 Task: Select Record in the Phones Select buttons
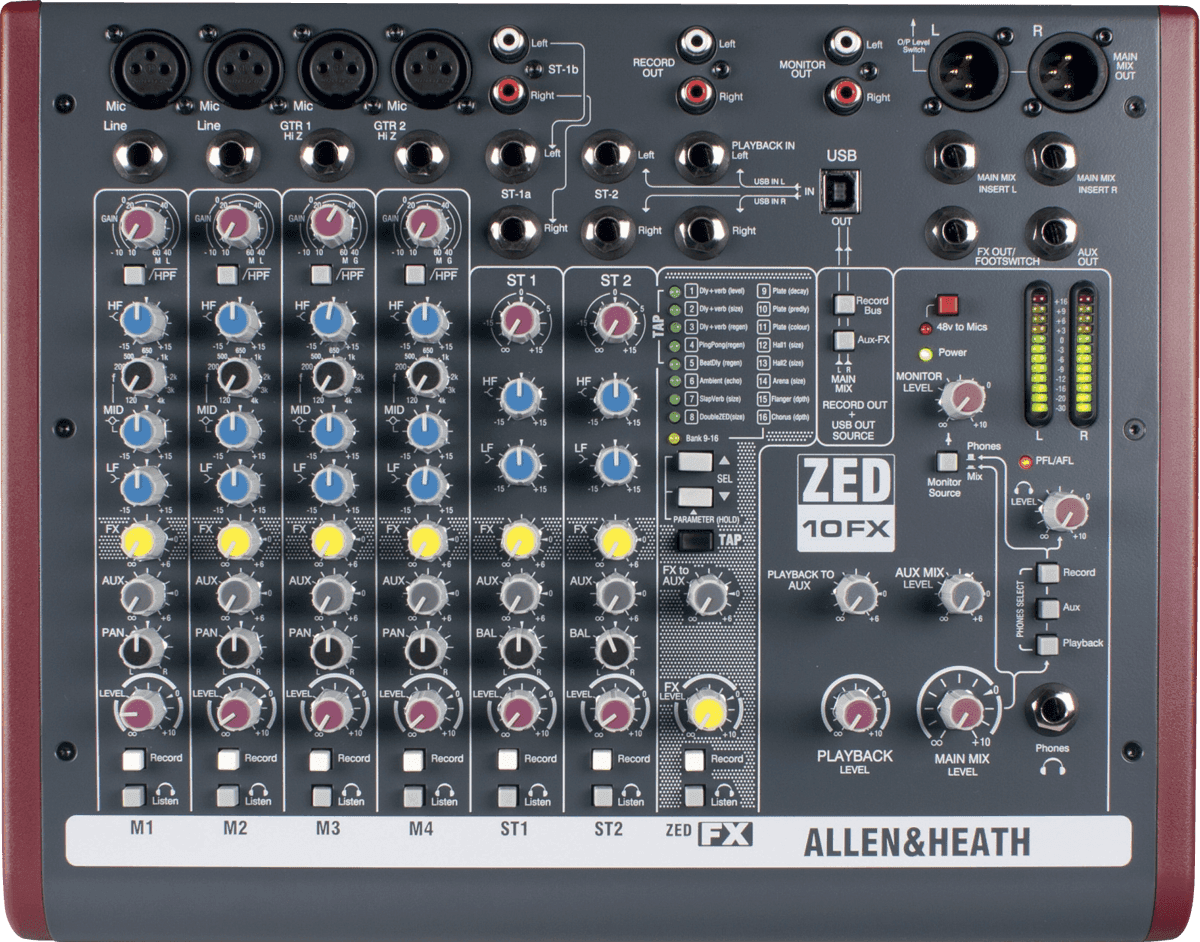tap(1047, 574)
